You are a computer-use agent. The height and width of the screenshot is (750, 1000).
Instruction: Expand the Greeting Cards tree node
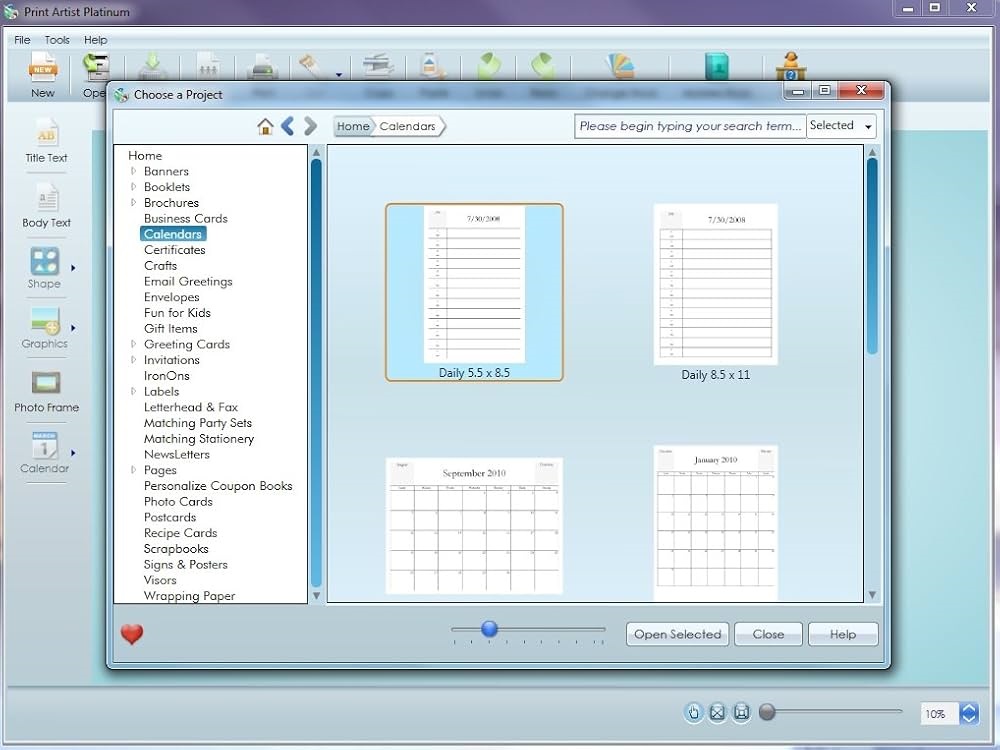133,344
